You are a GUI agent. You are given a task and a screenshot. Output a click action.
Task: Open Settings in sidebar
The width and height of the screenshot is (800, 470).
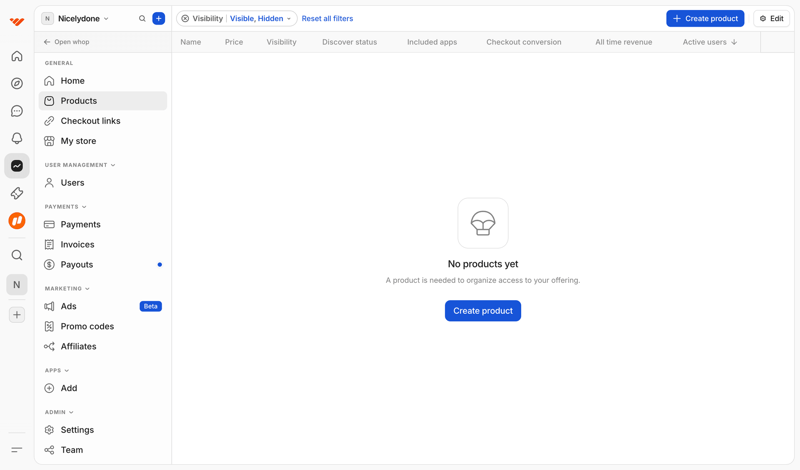tap(103, 430)
